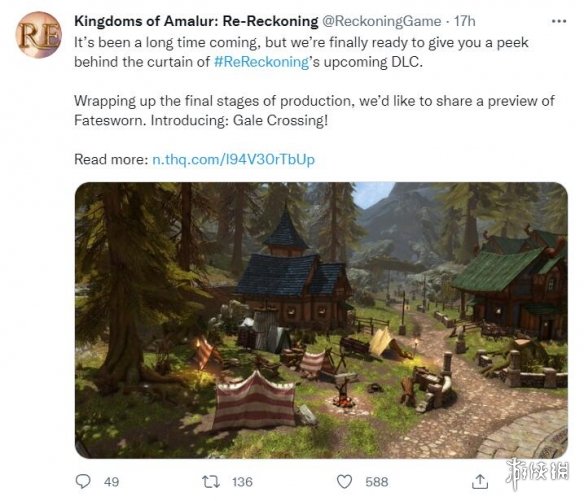Click the like count 588
This screenshot has width=584, height=501.
(377, 482)
